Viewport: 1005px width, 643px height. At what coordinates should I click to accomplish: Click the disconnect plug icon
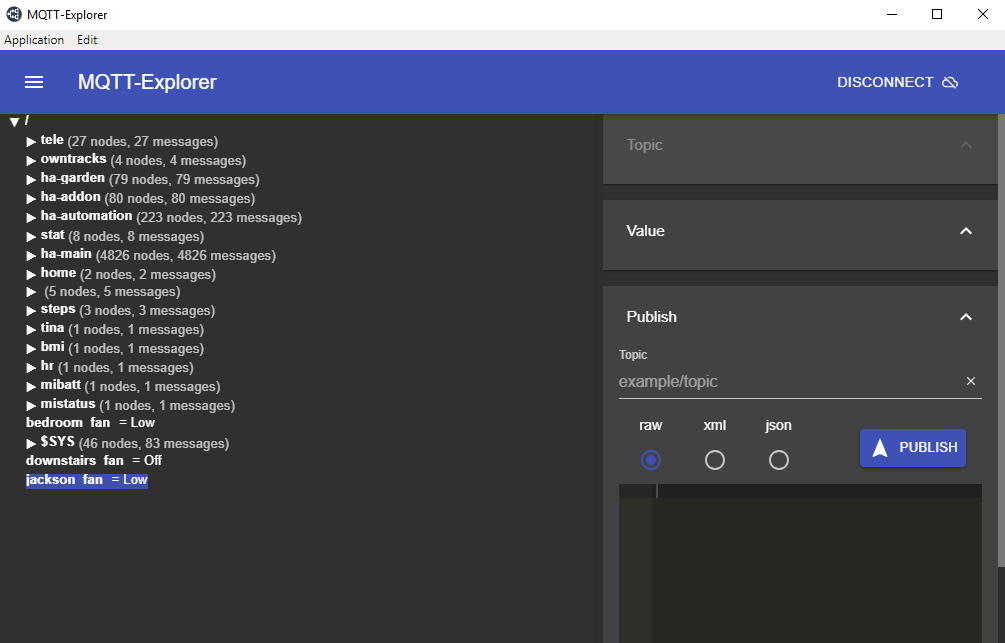(949, 82)
